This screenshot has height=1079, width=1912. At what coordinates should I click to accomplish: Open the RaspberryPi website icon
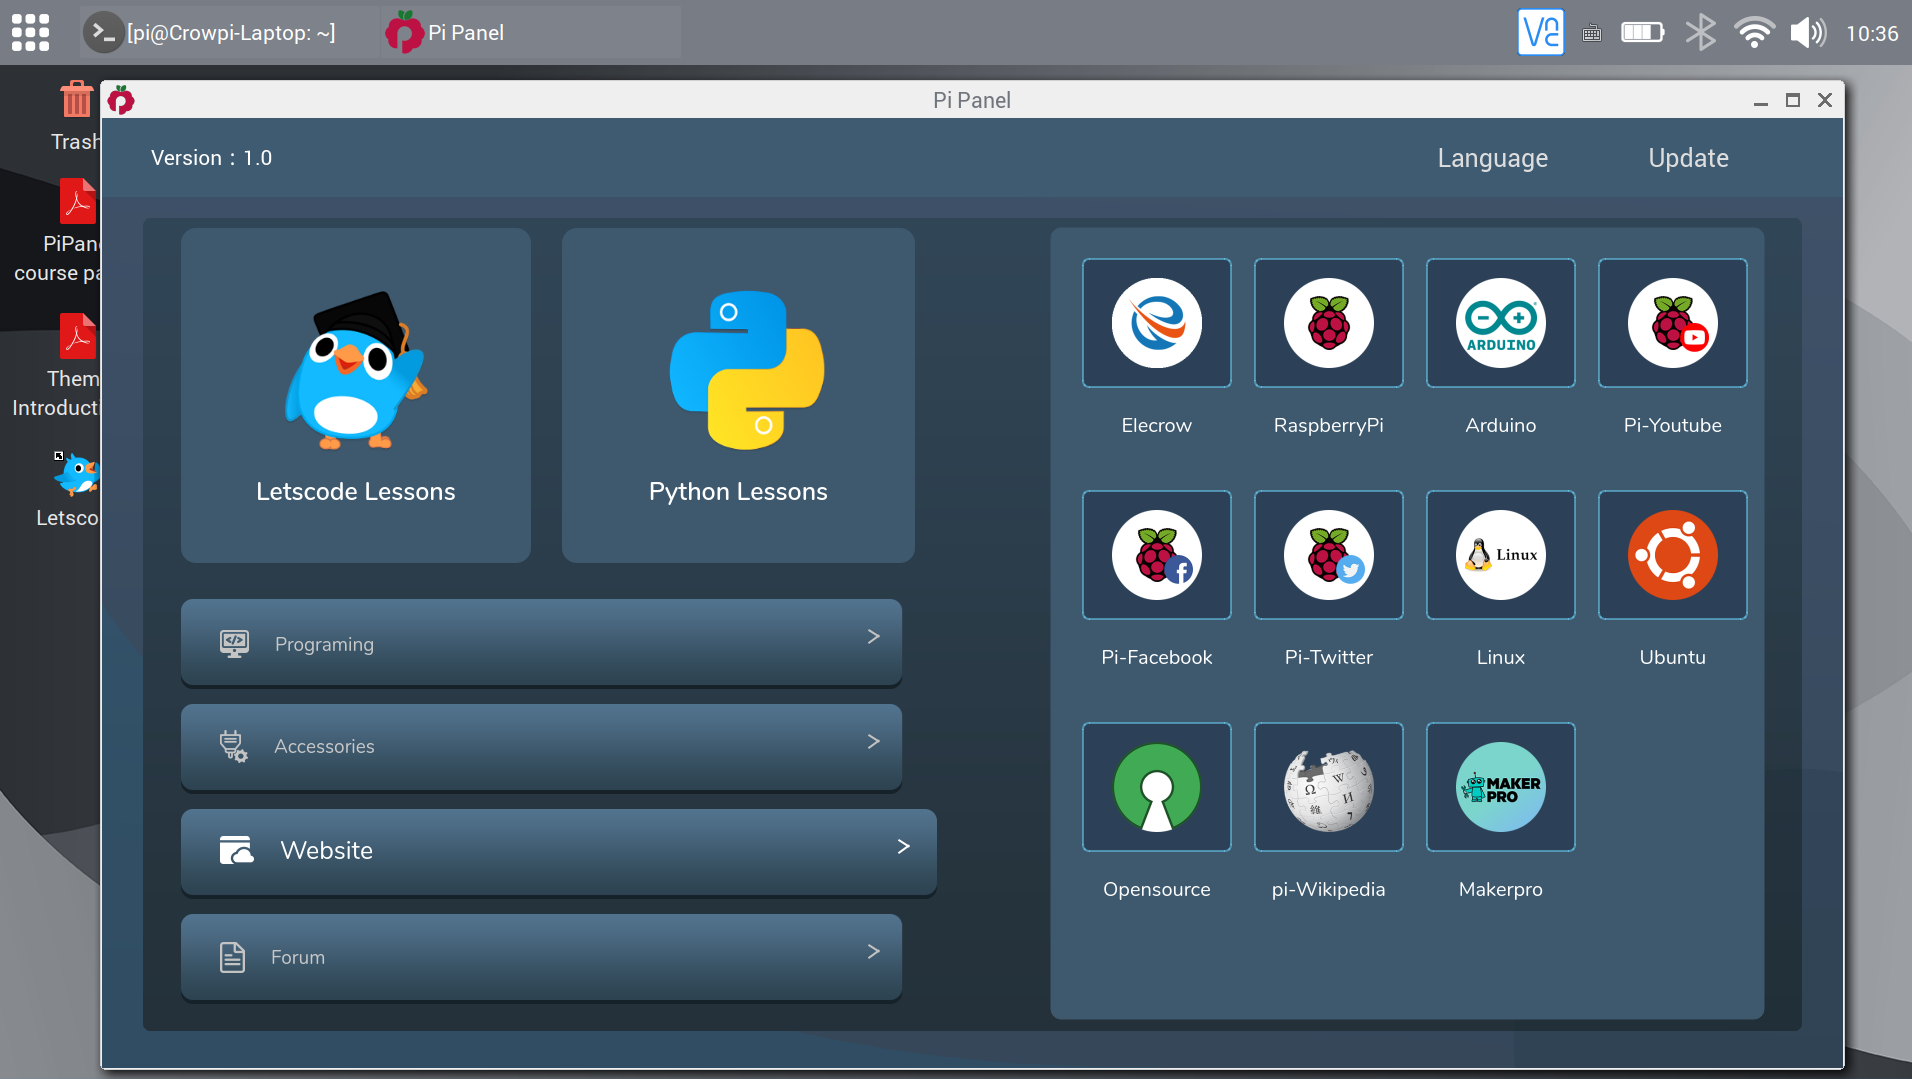pos(1328,323)
